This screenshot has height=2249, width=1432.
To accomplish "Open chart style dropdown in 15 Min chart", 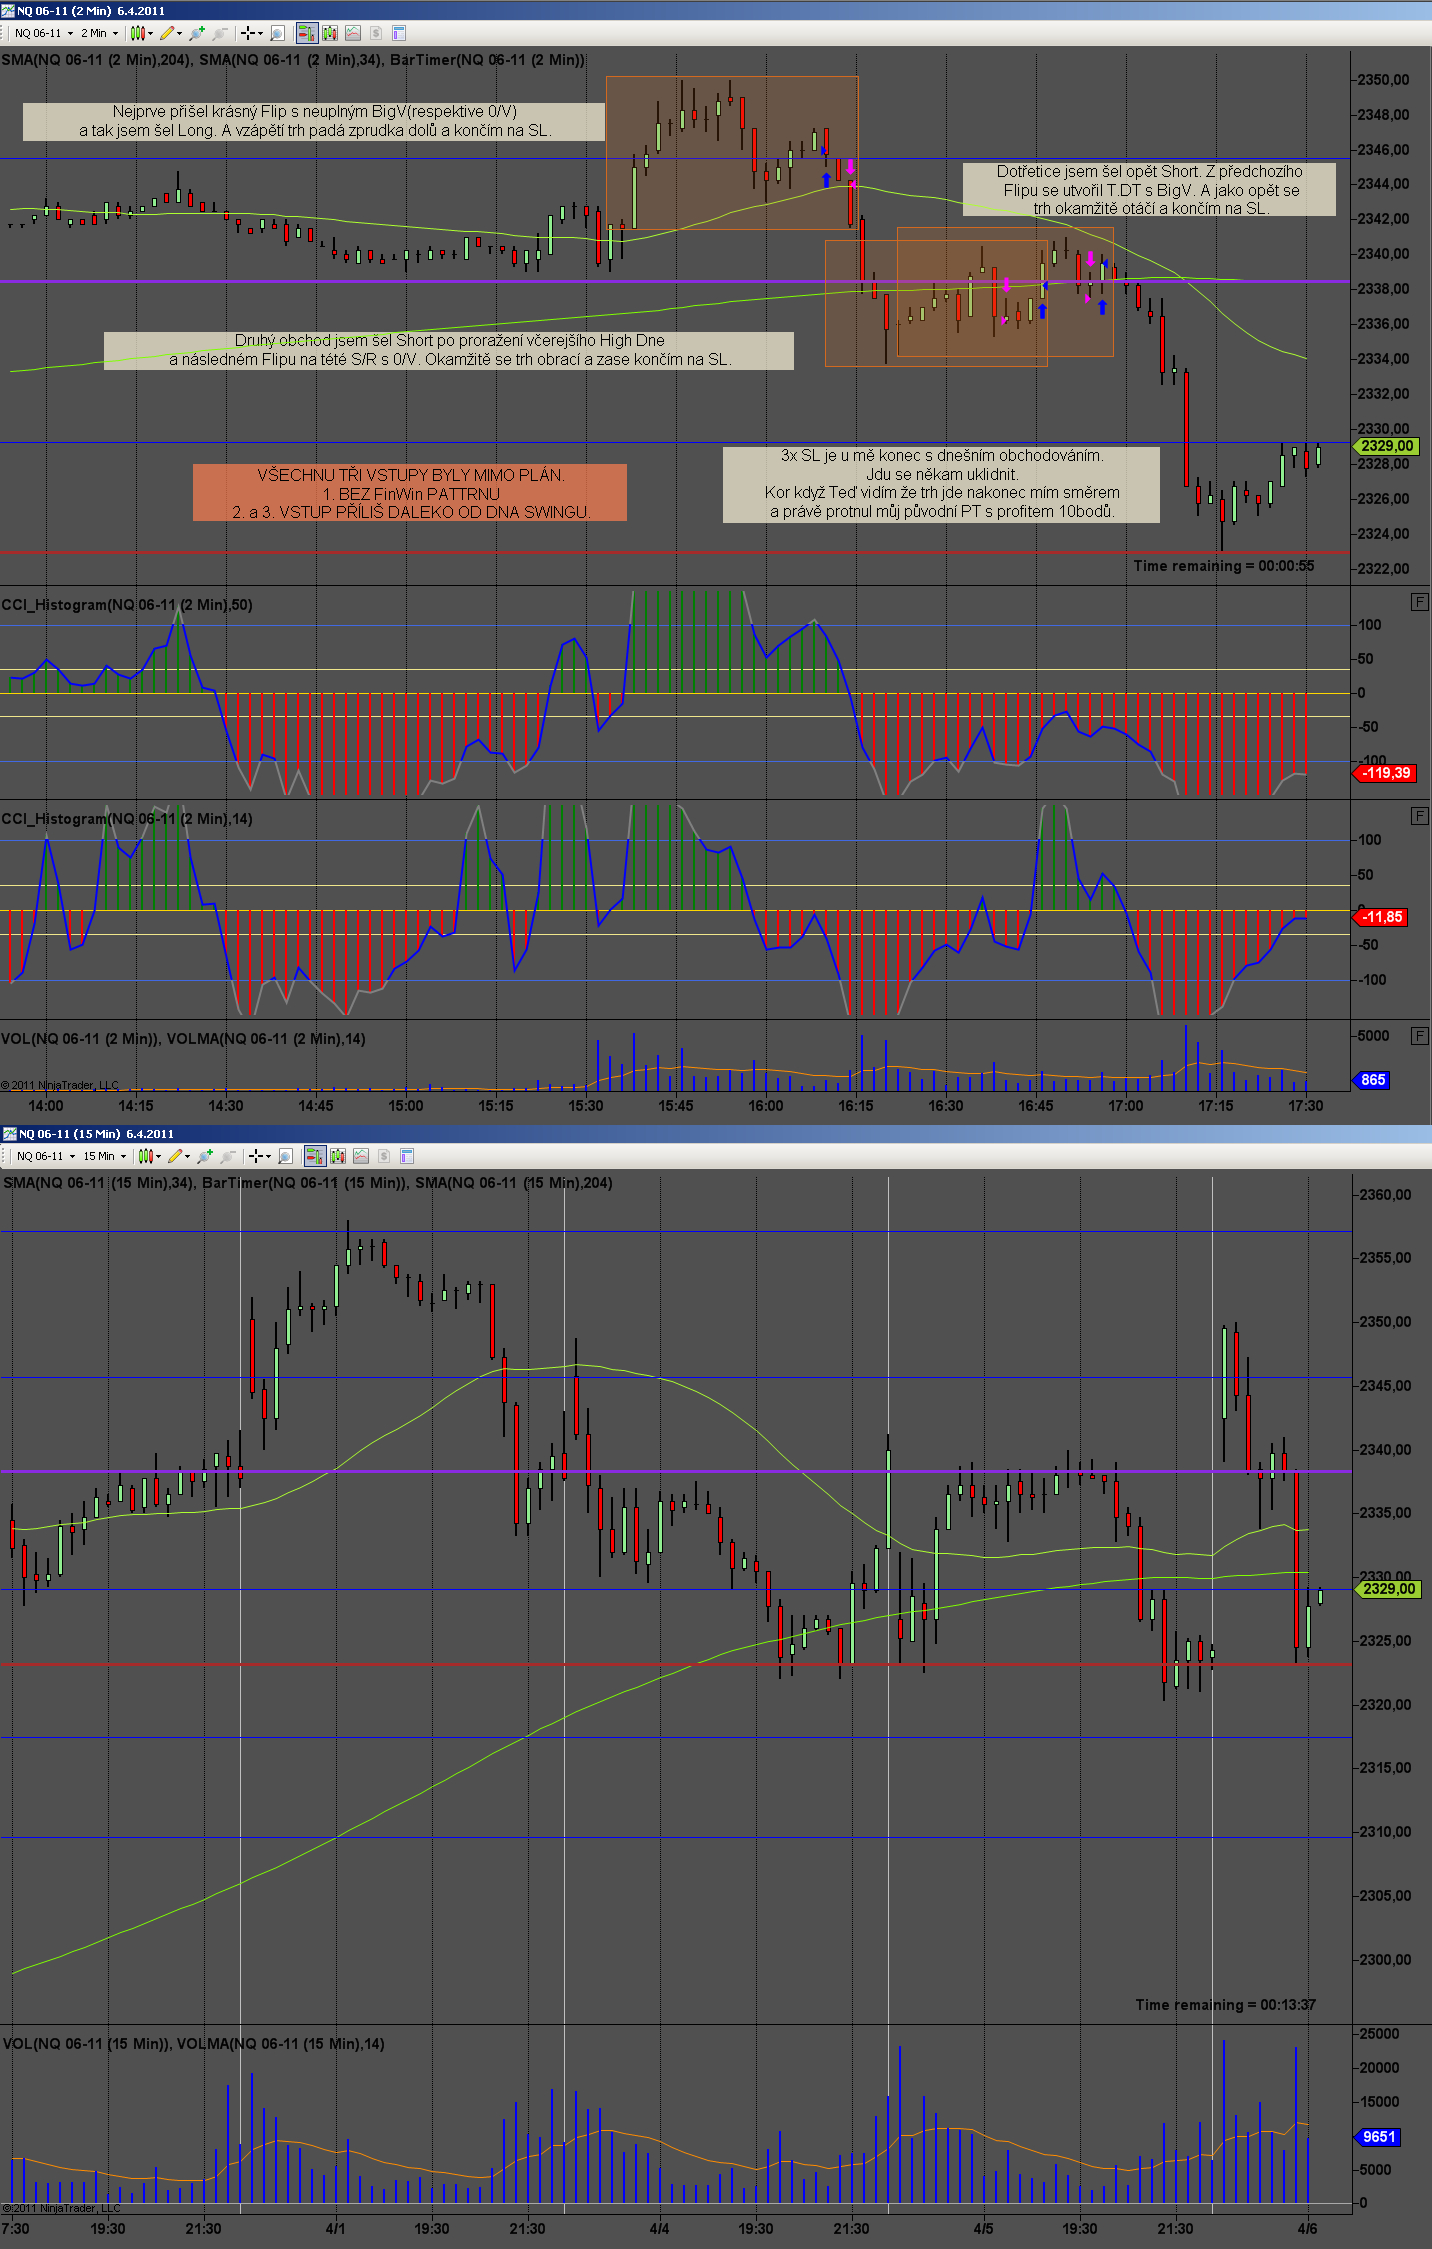I will pyautogui.click(x=149, y=1156).
